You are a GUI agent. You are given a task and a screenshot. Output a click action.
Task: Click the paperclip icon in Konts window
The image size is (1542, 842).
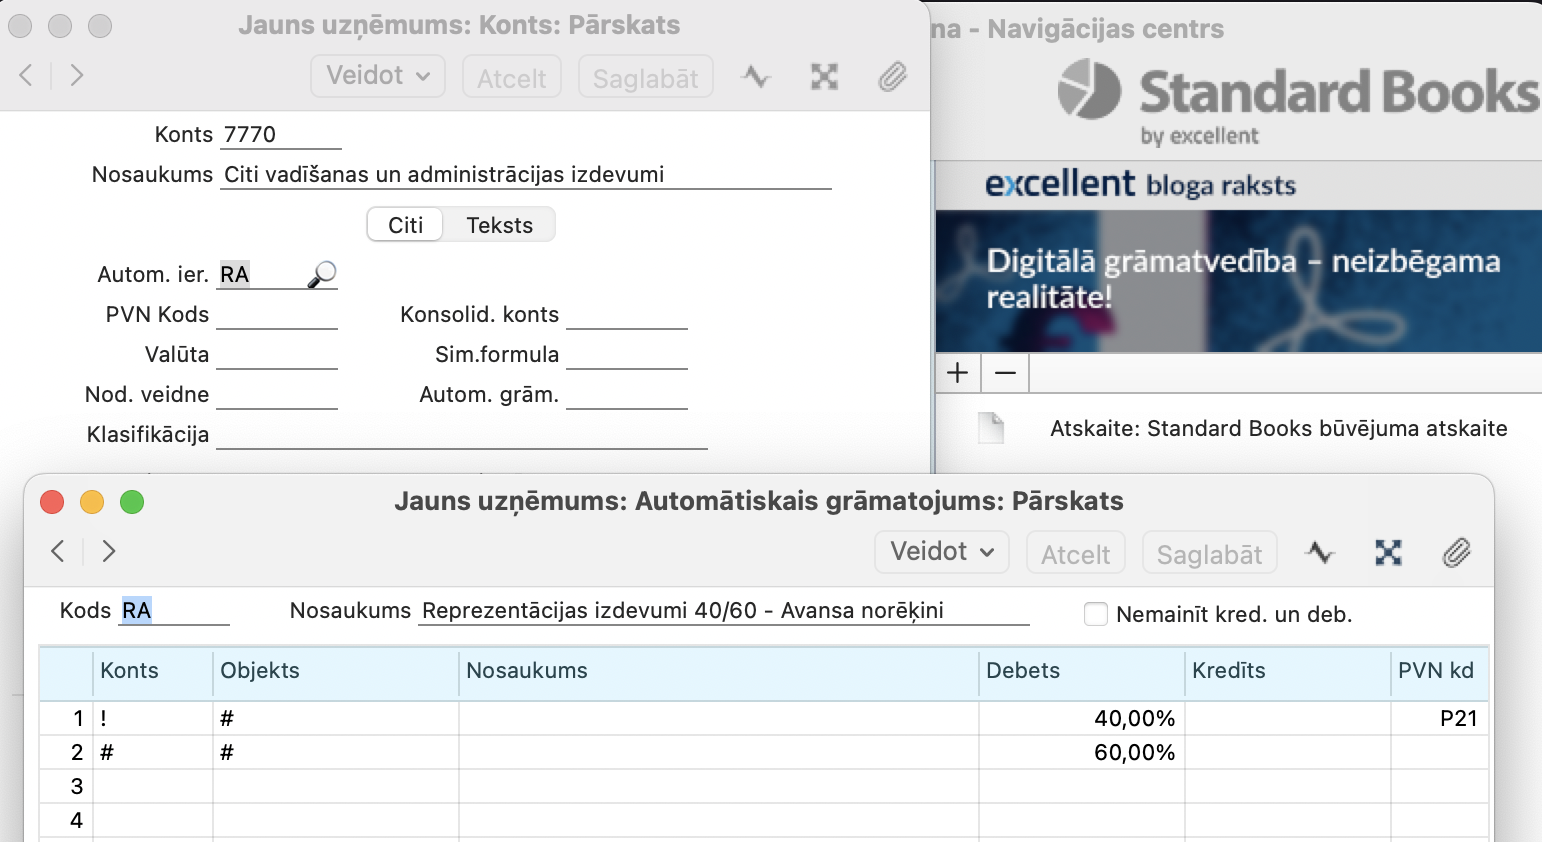892,77
